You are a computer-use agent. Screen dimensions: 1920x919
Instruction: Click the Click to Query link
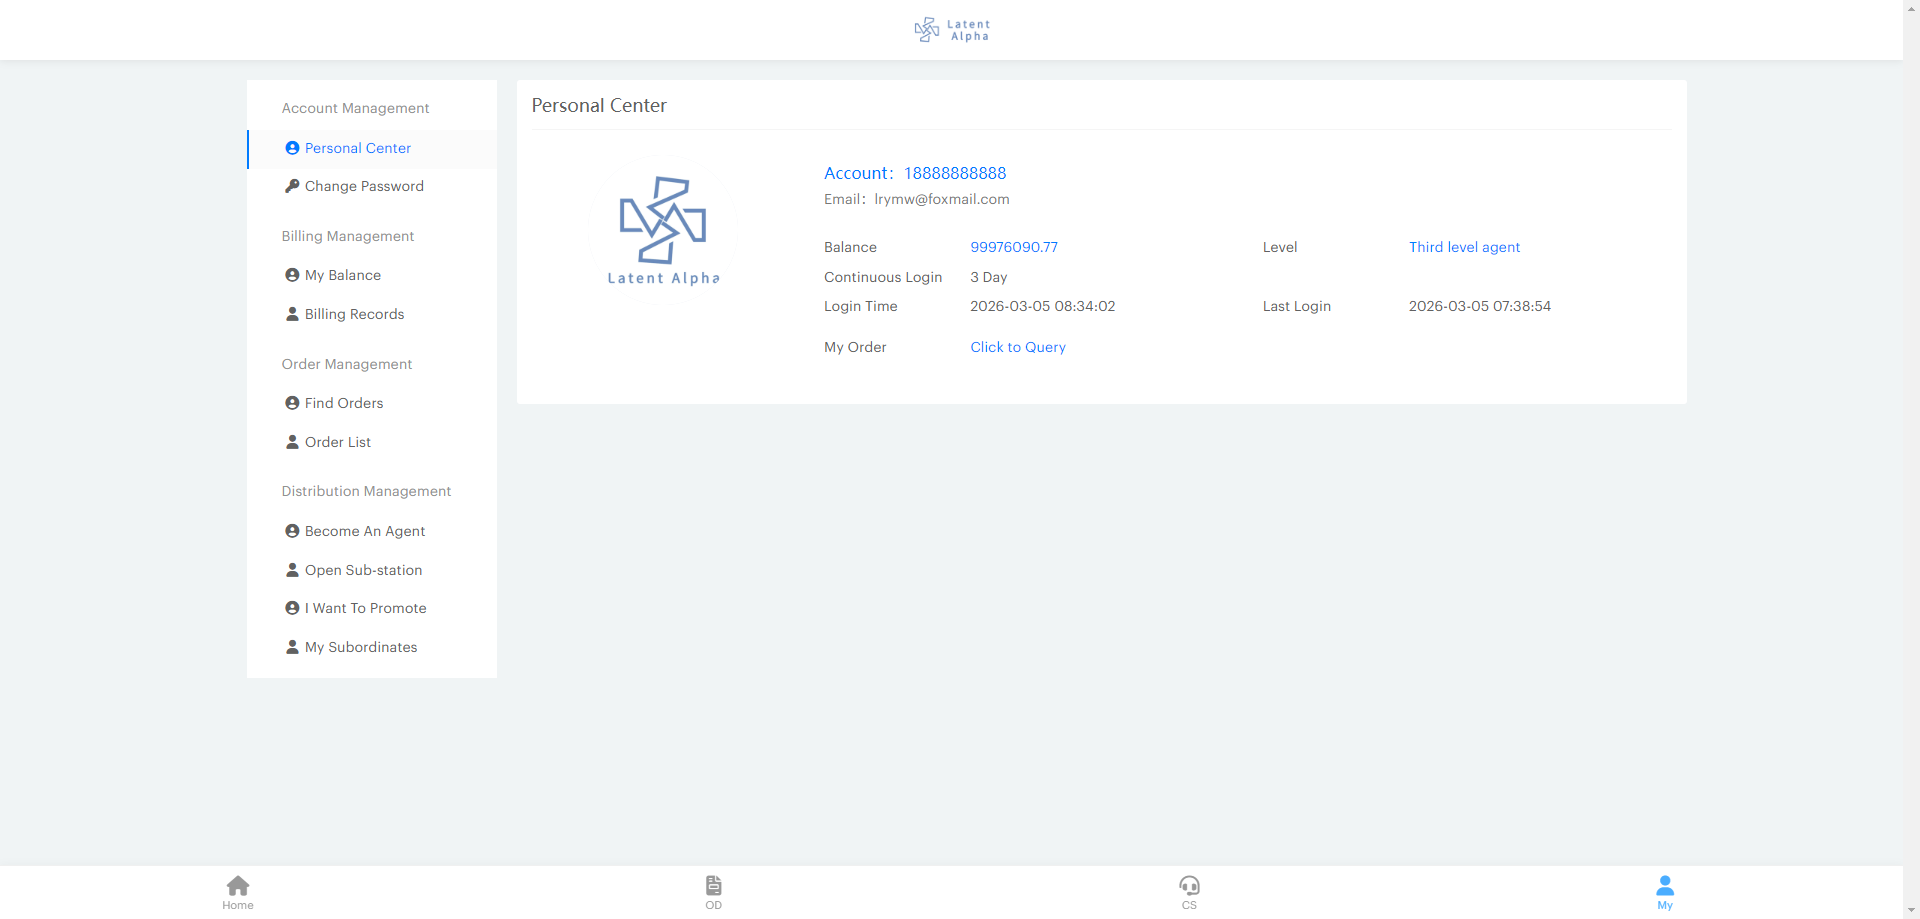point(1017,347)
